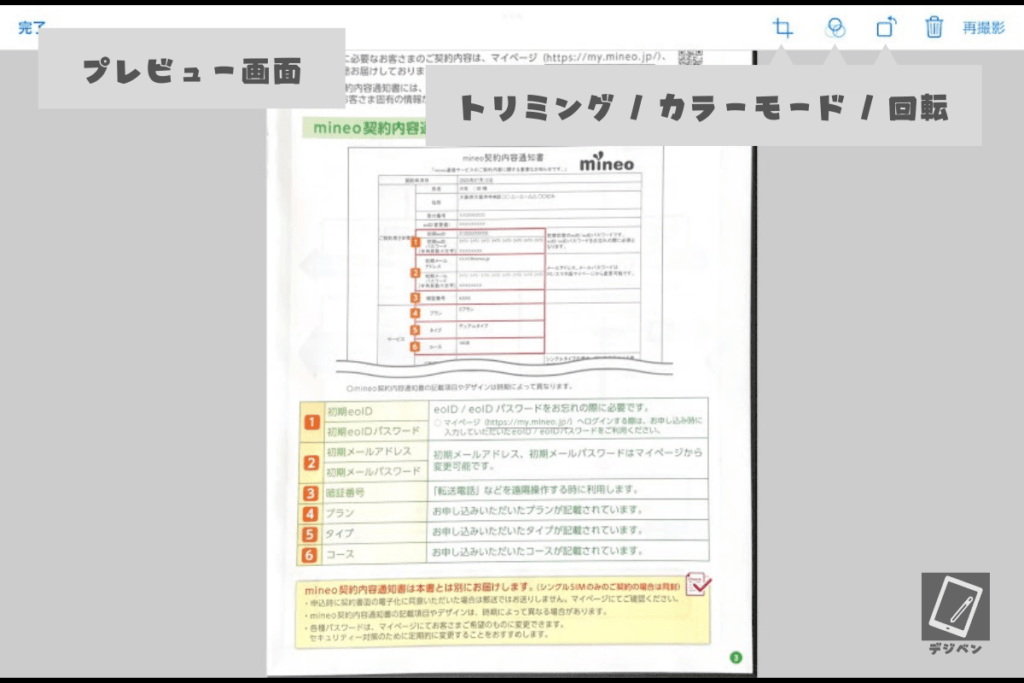1024x683 pixels.
Task: Delete the scan using the trash icon
Action: [934, 28]
